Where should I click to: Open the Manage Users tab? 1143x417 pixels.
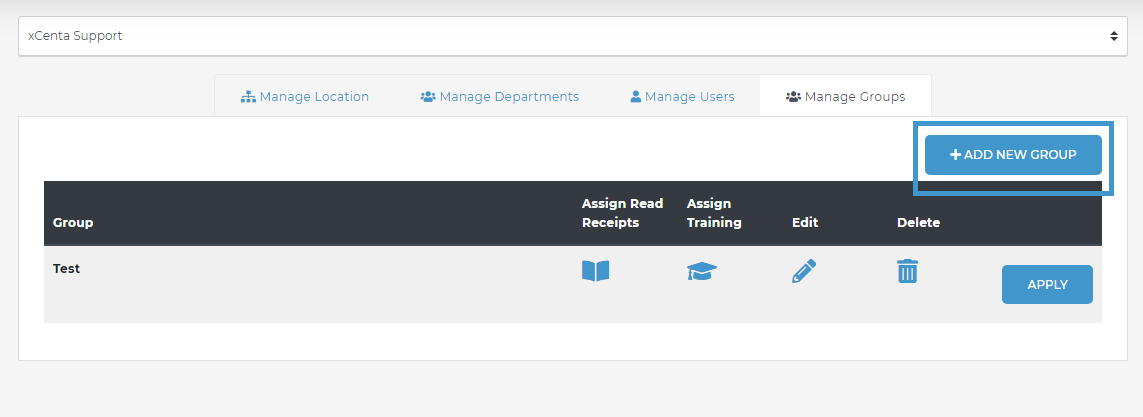[682, 96]
